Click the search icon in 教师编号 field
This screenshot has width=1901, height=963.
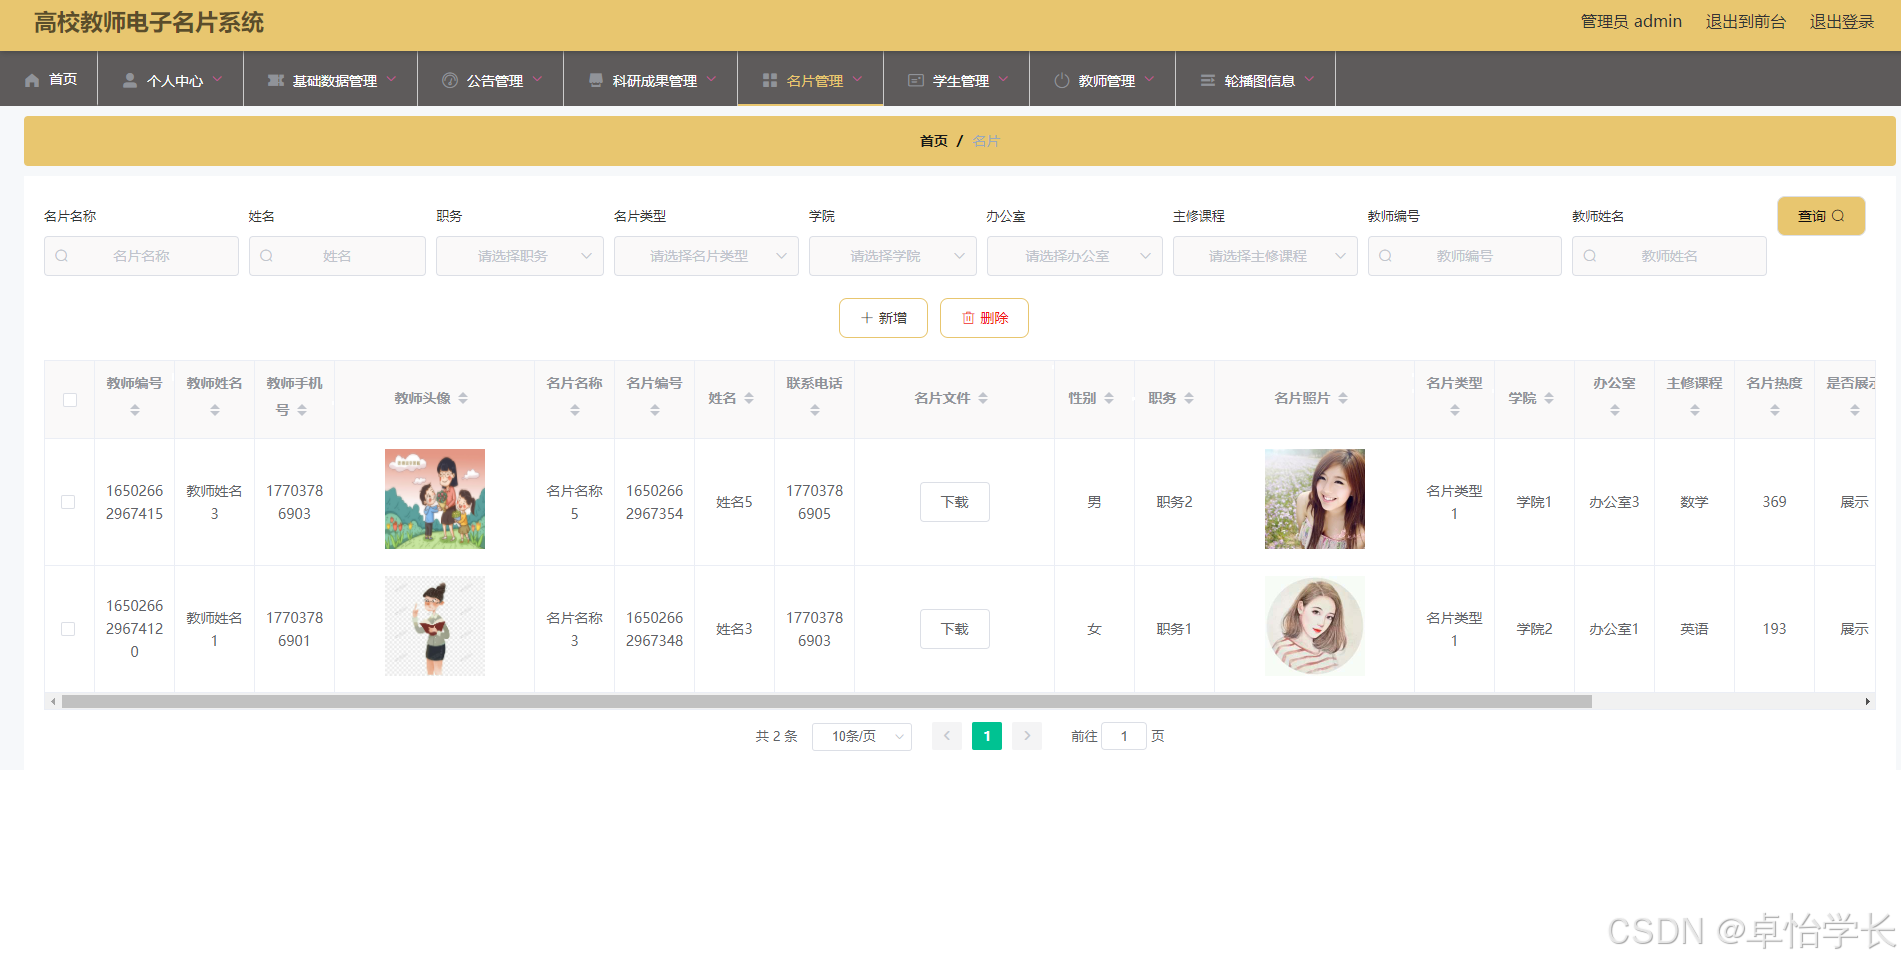[1385, 256]
